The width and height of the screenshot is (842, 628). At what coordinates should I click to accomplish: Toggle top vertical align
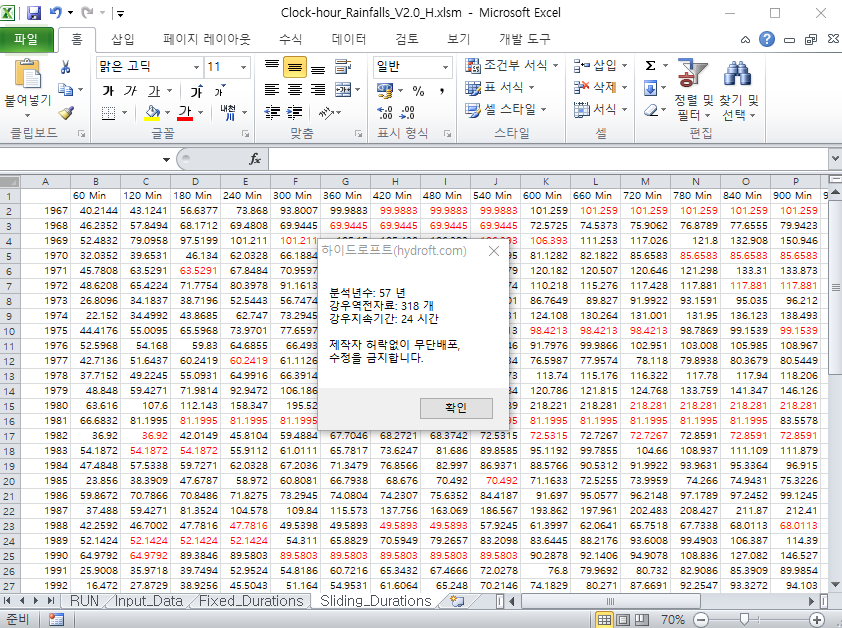272,67
